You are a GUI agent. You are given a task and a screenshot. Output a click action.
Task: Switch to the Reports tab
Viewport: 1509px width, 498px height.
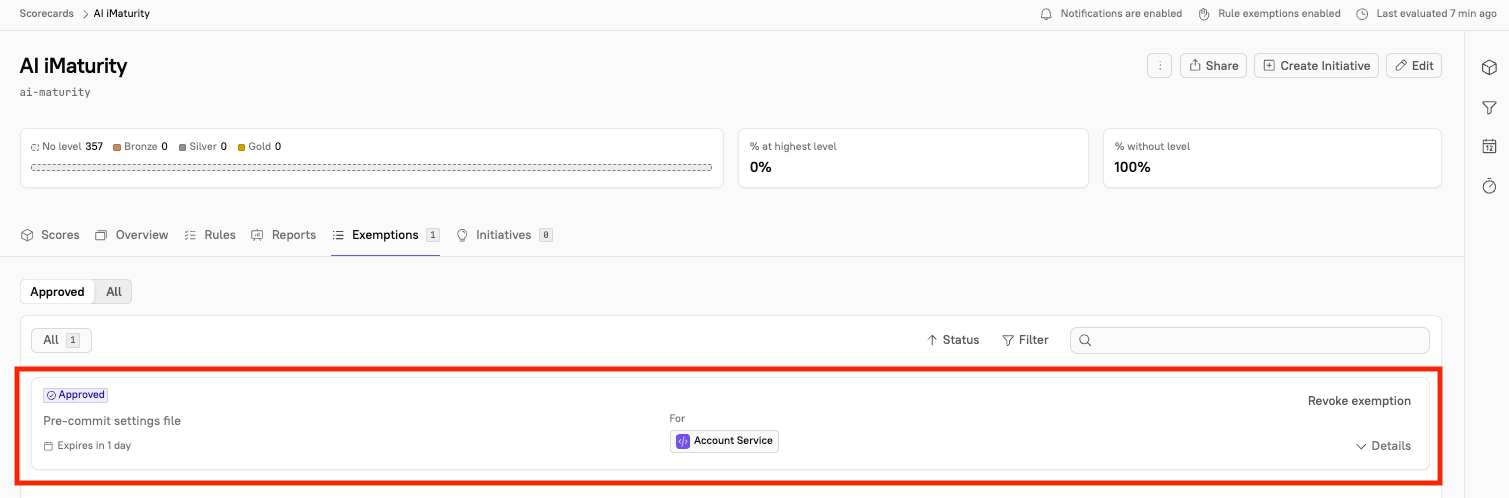pos(283,235)
